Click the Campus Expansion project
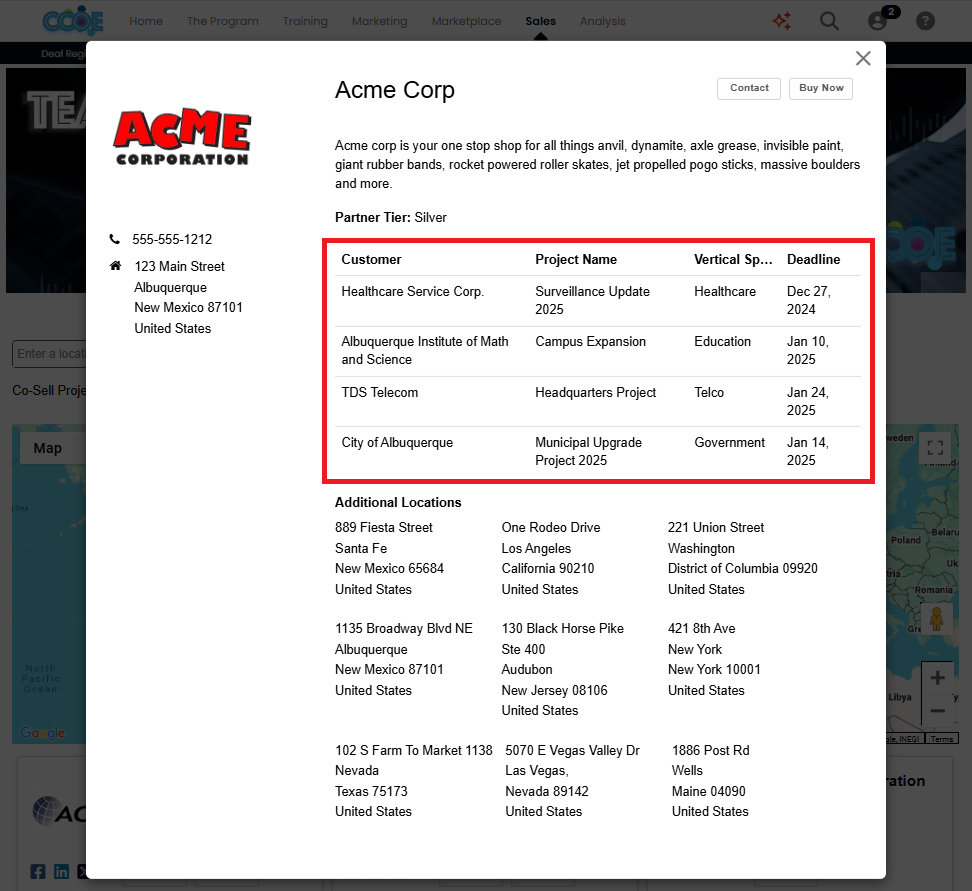The height and width of the screenshot is (891, 972). coord(590,342)
